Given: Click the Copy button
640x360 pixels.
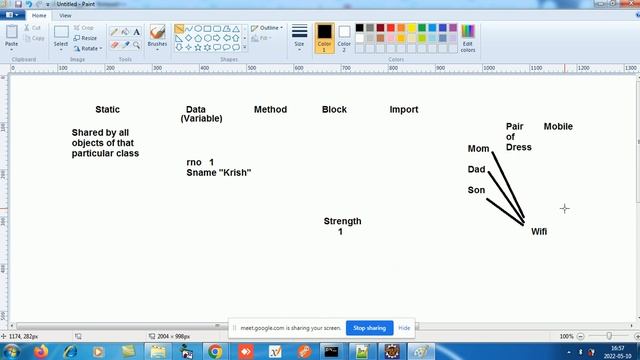Looking at the screenshot, I should 34,38.
